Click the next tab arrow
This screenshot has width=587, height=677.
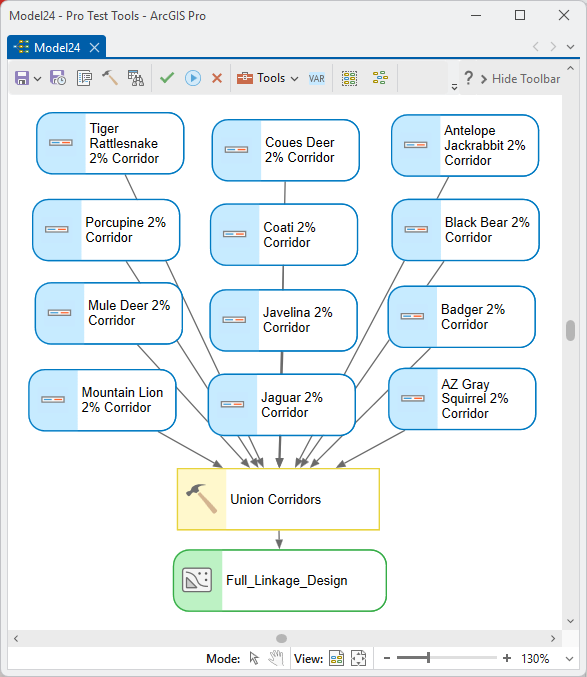553,46
